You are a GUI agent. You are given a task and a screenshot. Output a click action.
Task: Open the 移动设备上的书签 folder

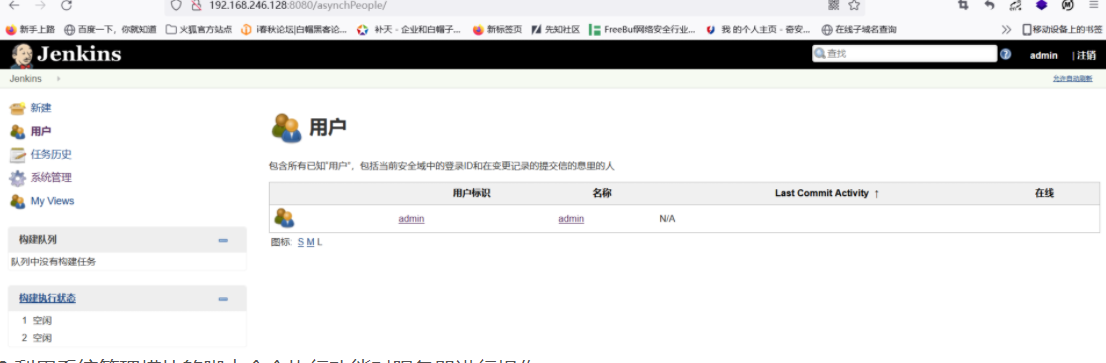click(x=1062, y=30)
